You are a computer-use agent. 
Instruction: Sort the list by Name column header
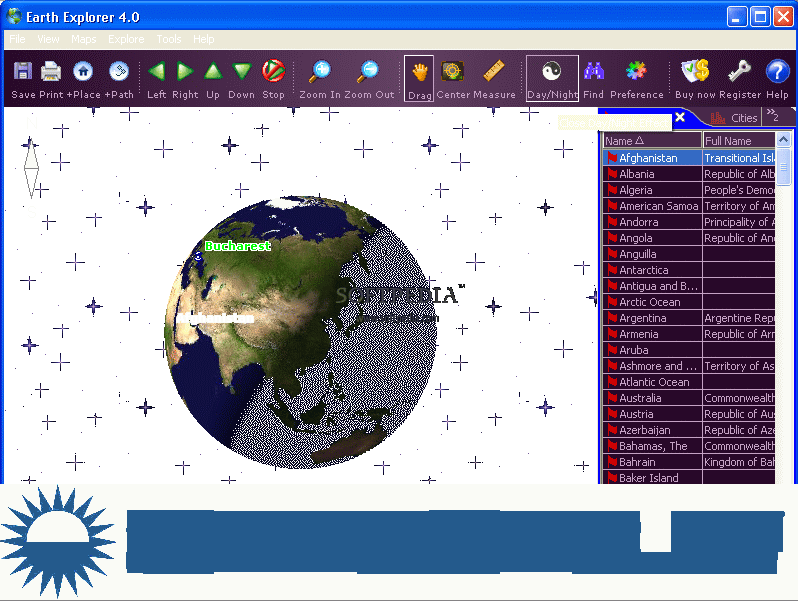(651, 141)
